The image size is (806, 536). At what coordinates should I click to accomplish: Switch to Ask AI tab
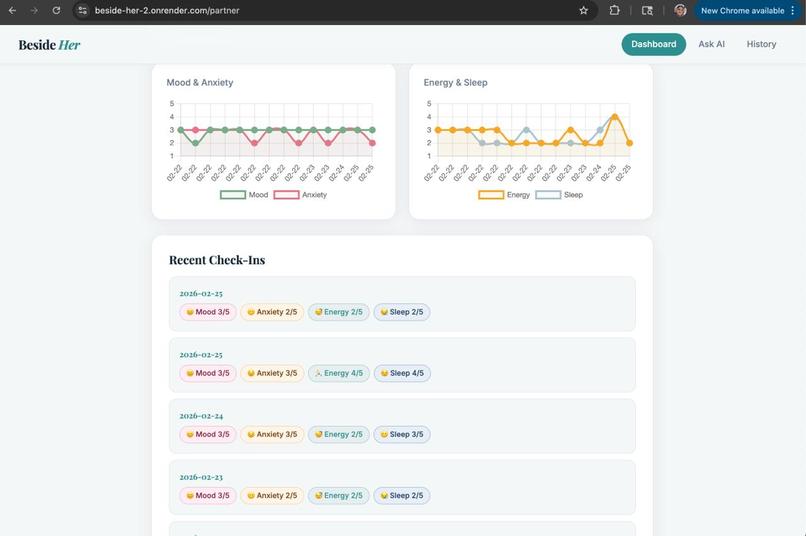711,44
